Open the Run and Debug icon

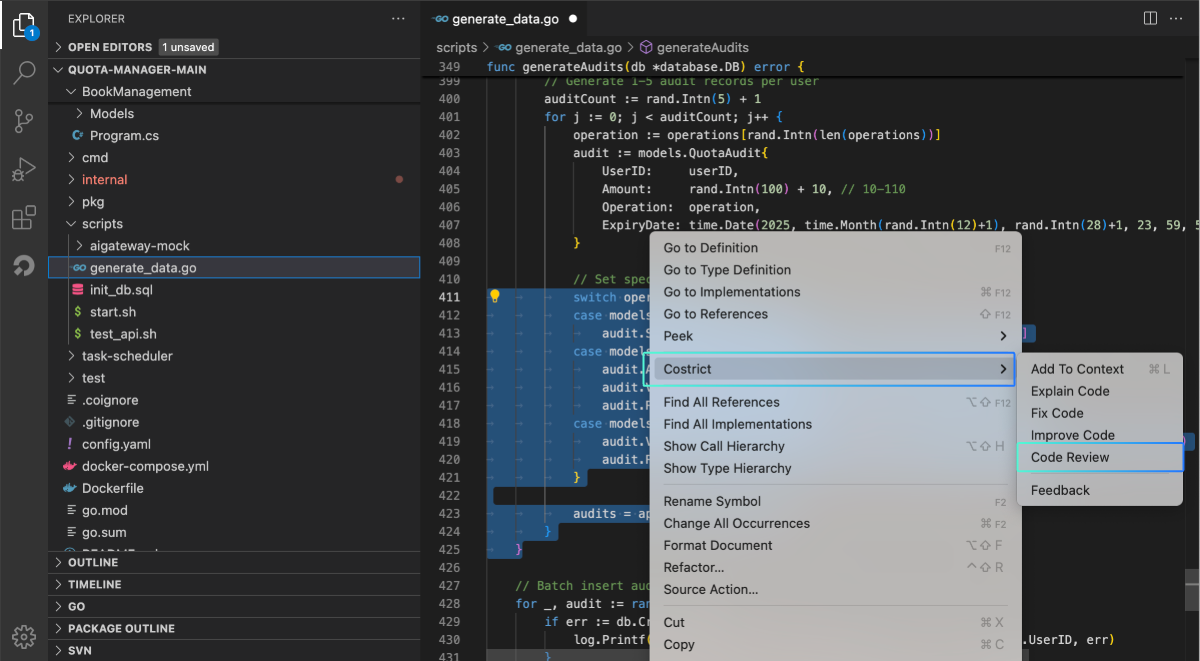point(24,169)
